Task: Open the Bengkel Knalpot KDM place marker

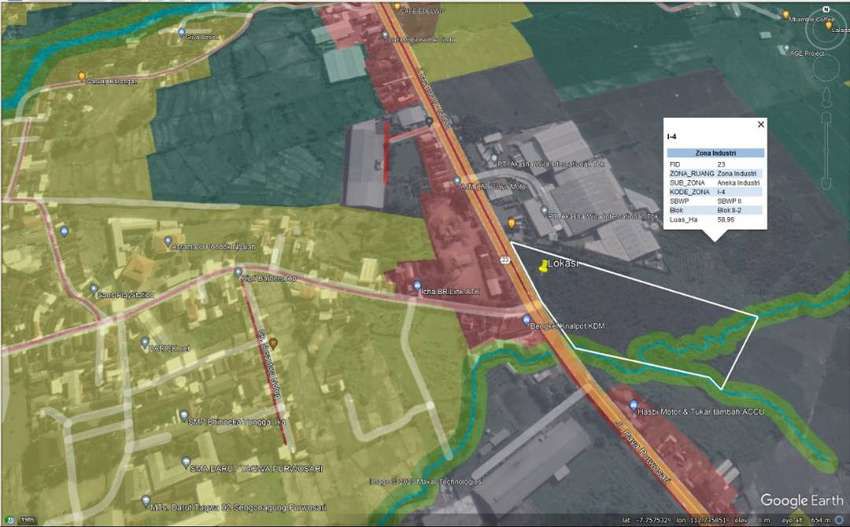Action: coord(527,320)
